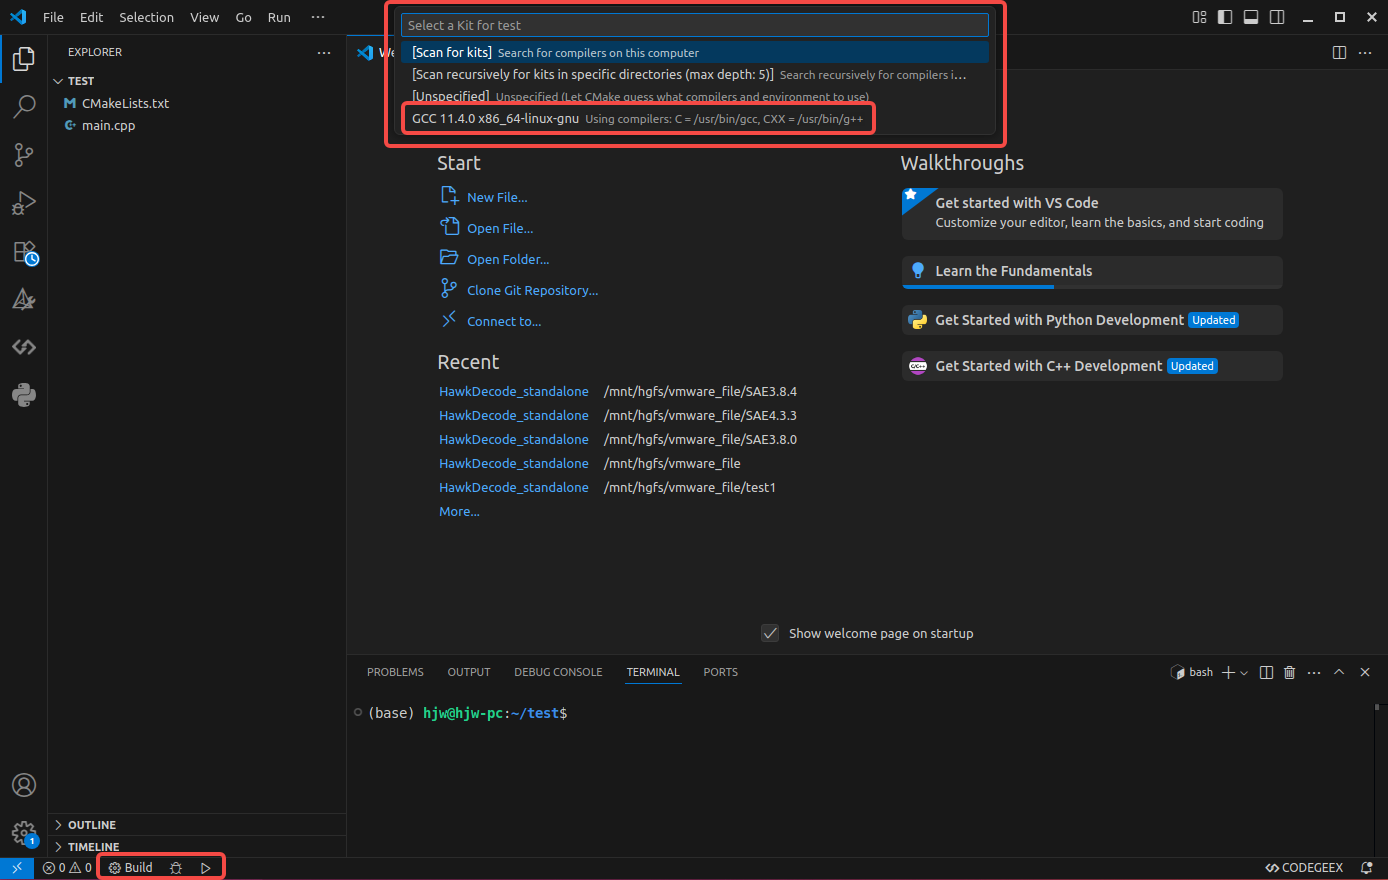This screenshot has height=880, width=1388.
Task: Switch to the PORTS tab
Action: coord(720,673)
